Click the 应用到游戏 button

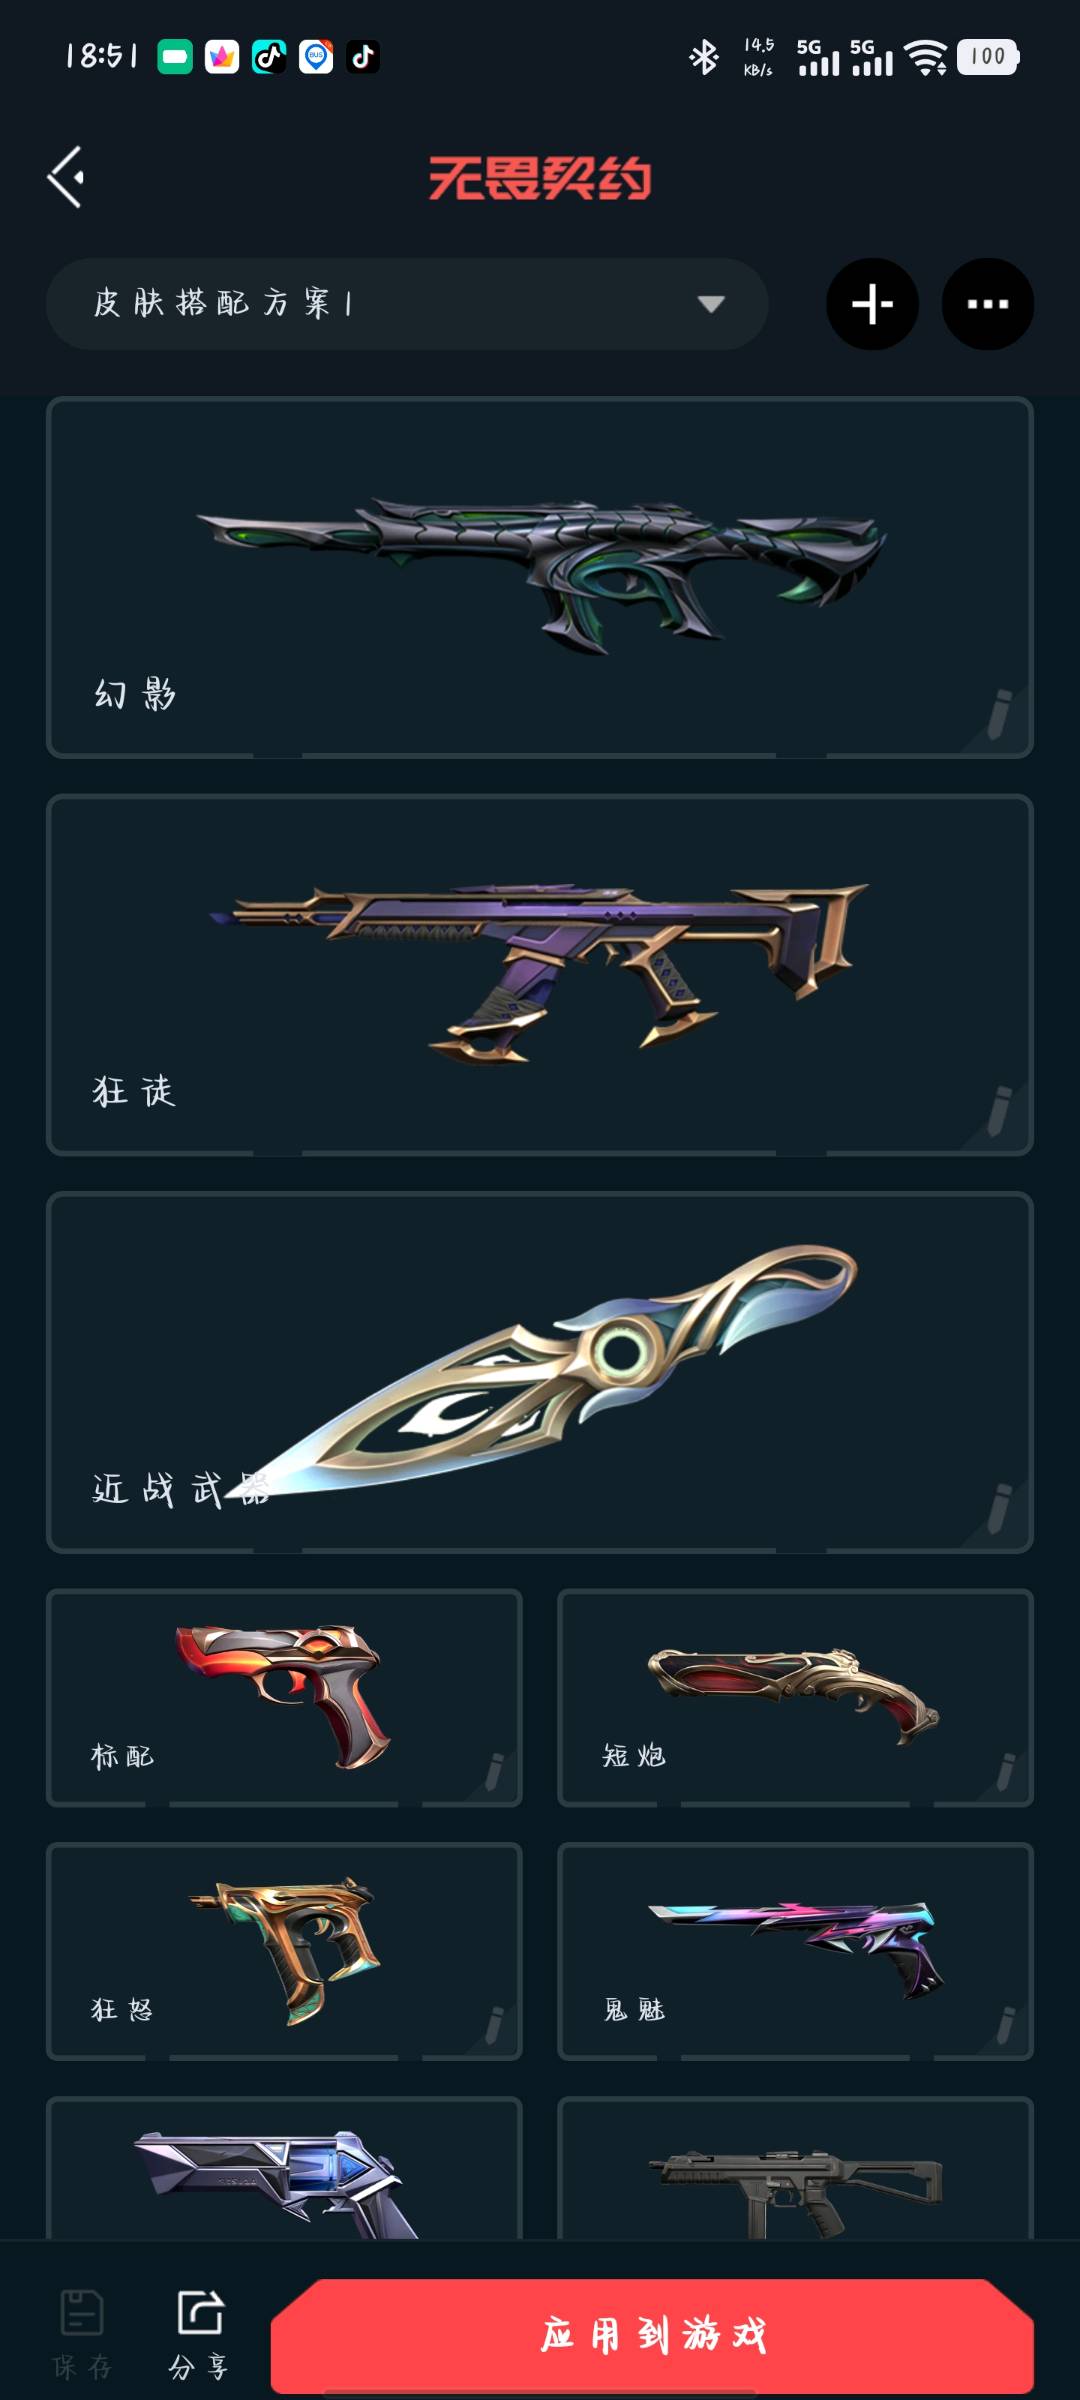pos(652,2336)
